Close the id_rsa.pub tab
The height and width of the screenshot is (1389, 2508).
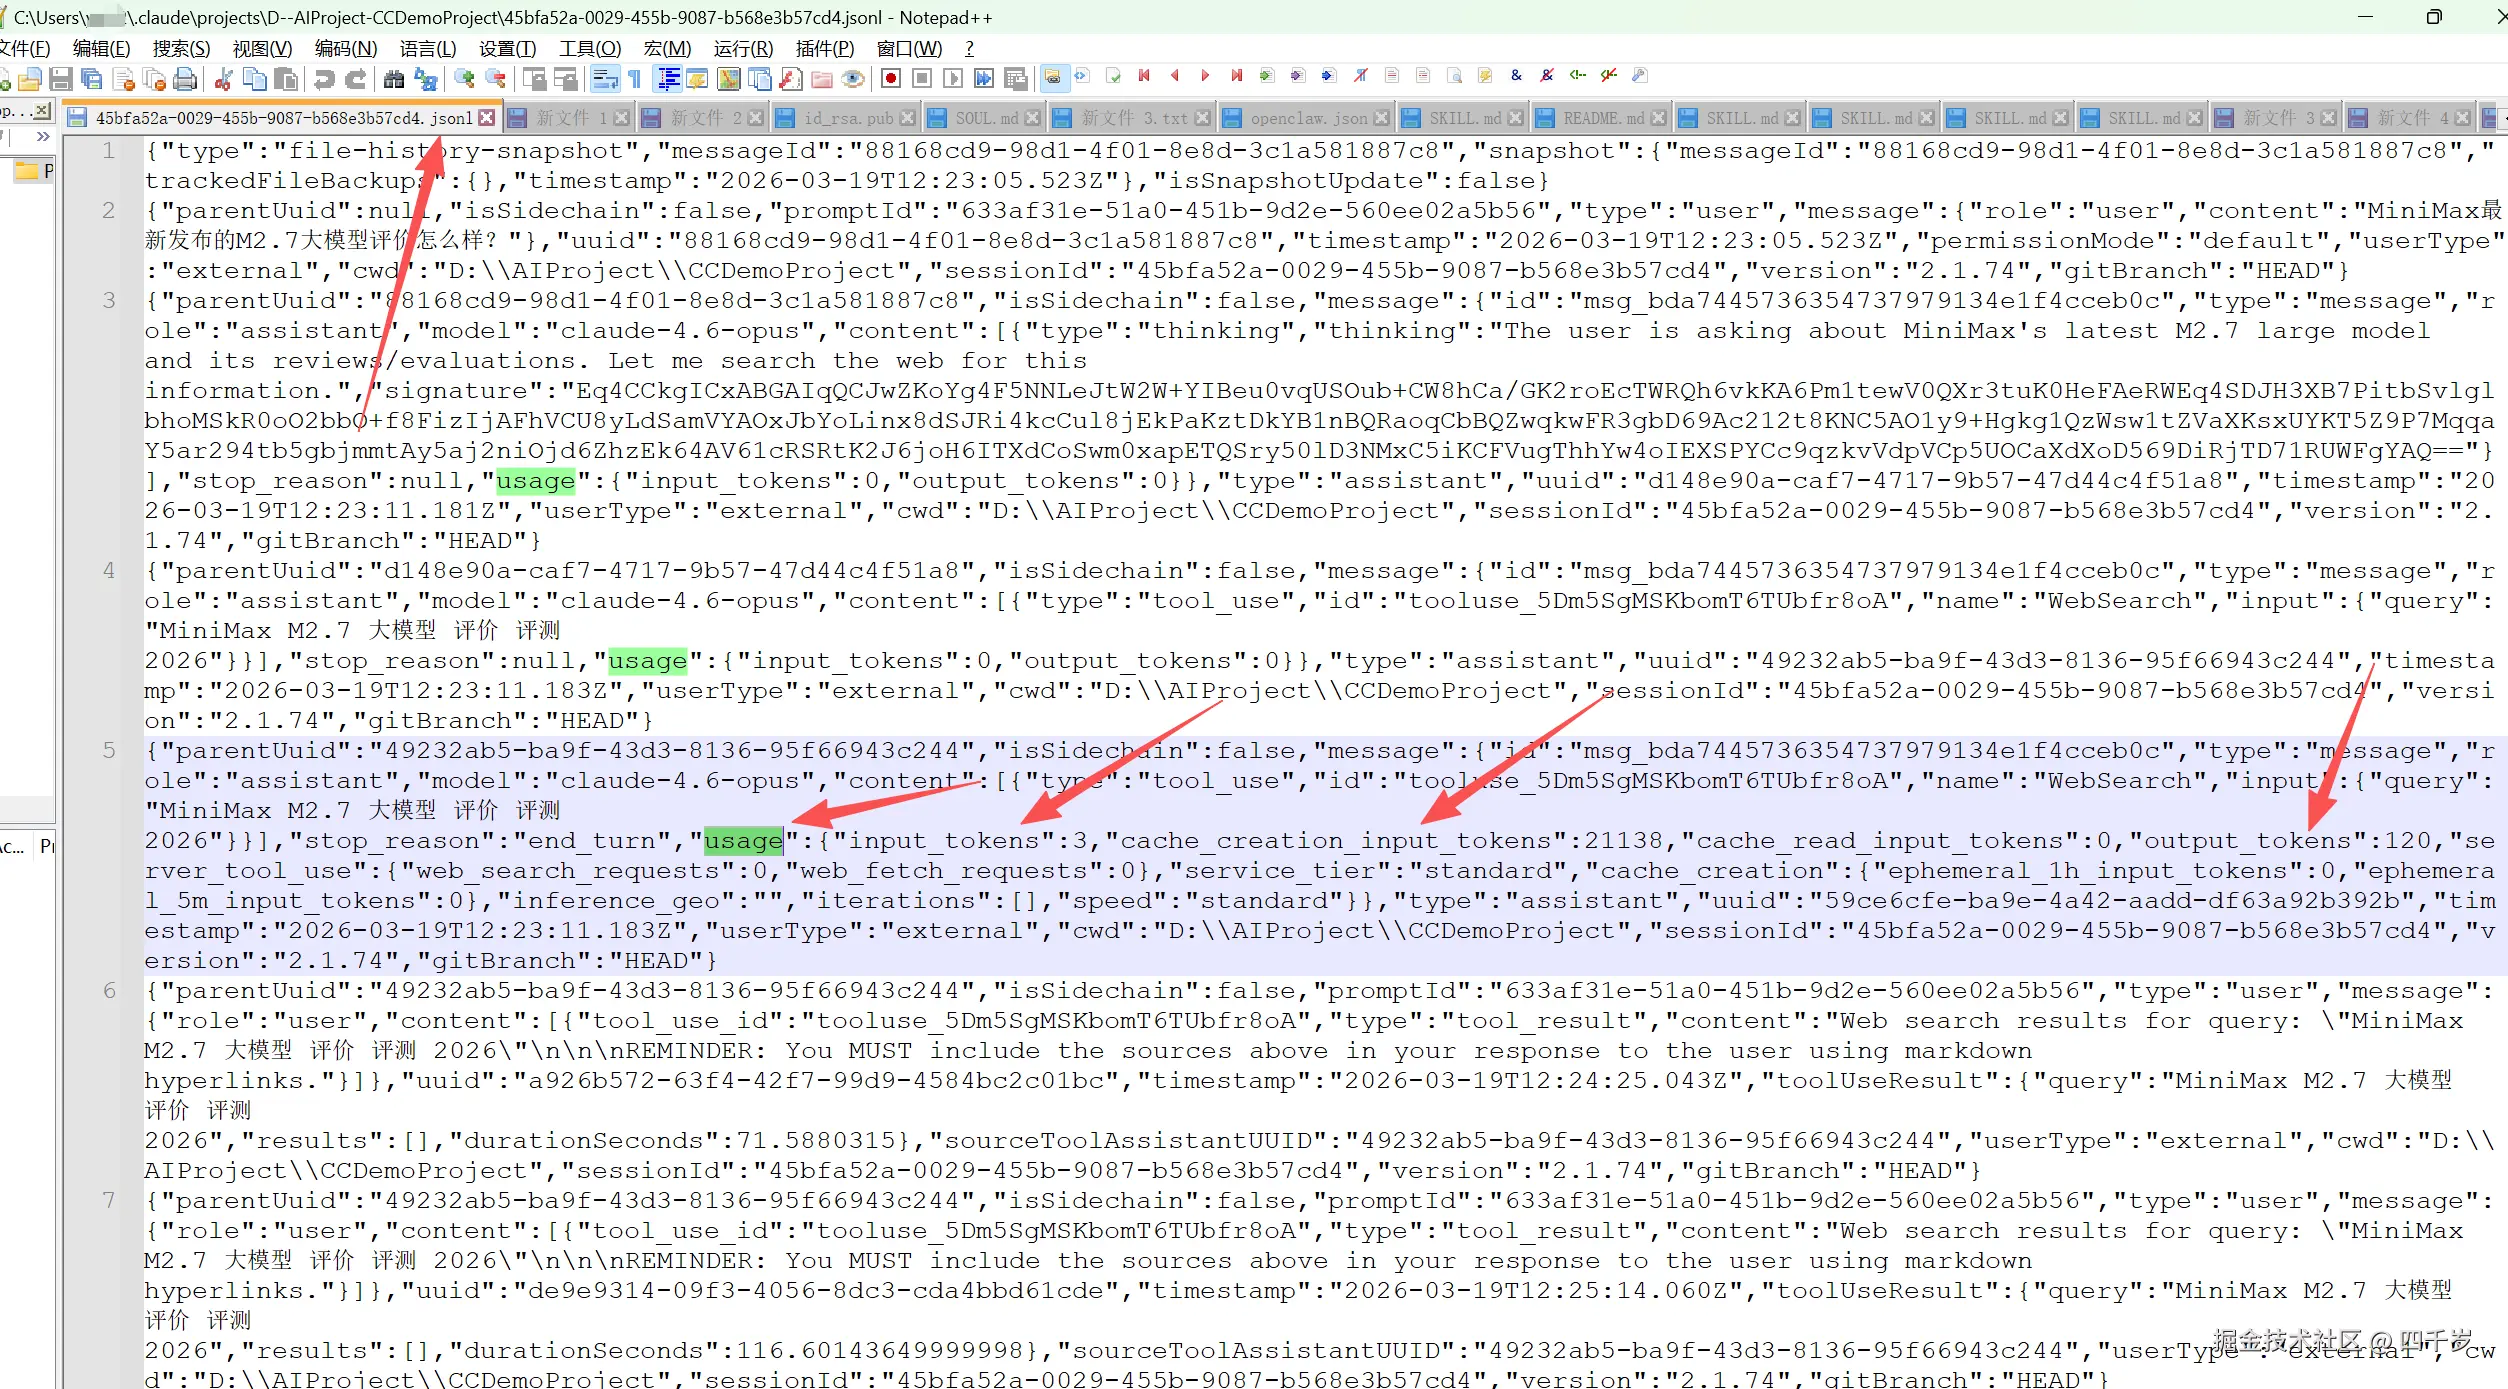coord(907,118)
